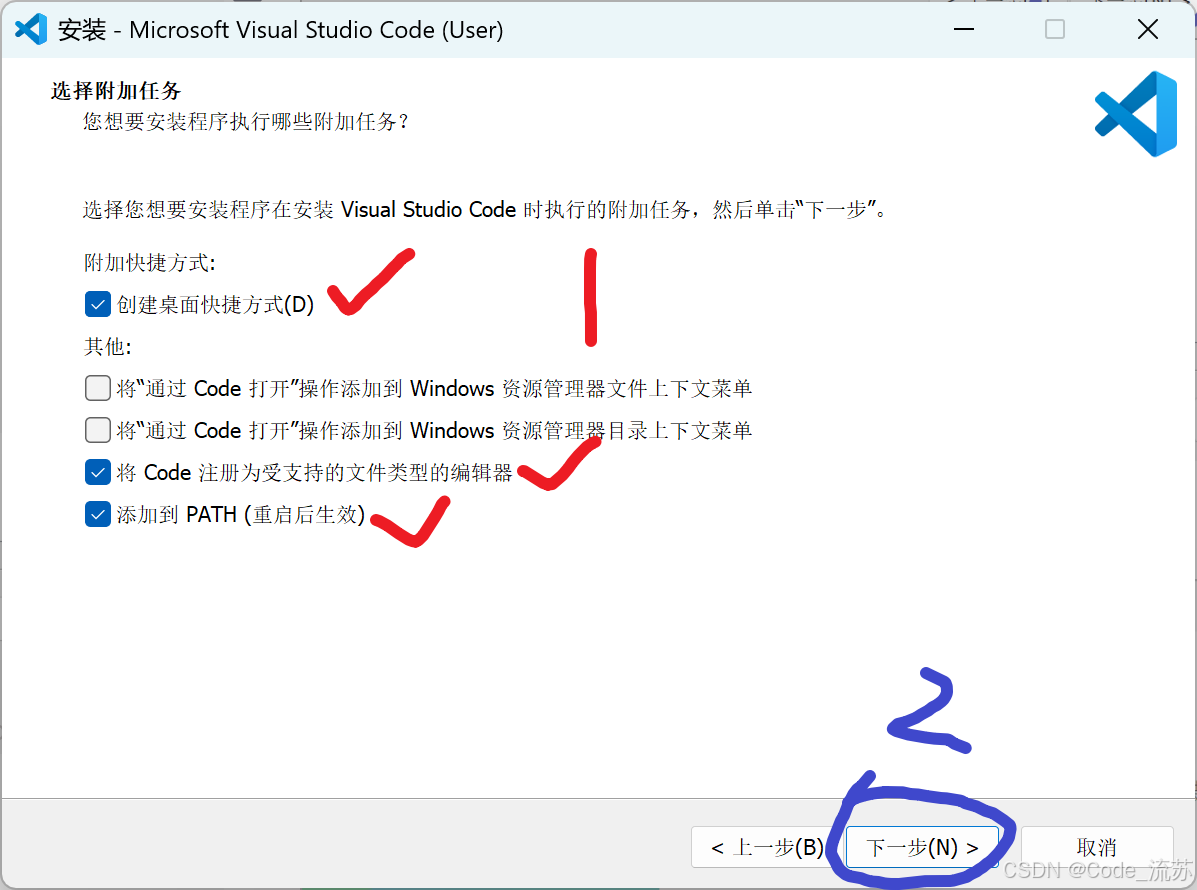This screenshot has width=1197, height=890.
Task: Minimize the installer window
Action: [964, 30]
